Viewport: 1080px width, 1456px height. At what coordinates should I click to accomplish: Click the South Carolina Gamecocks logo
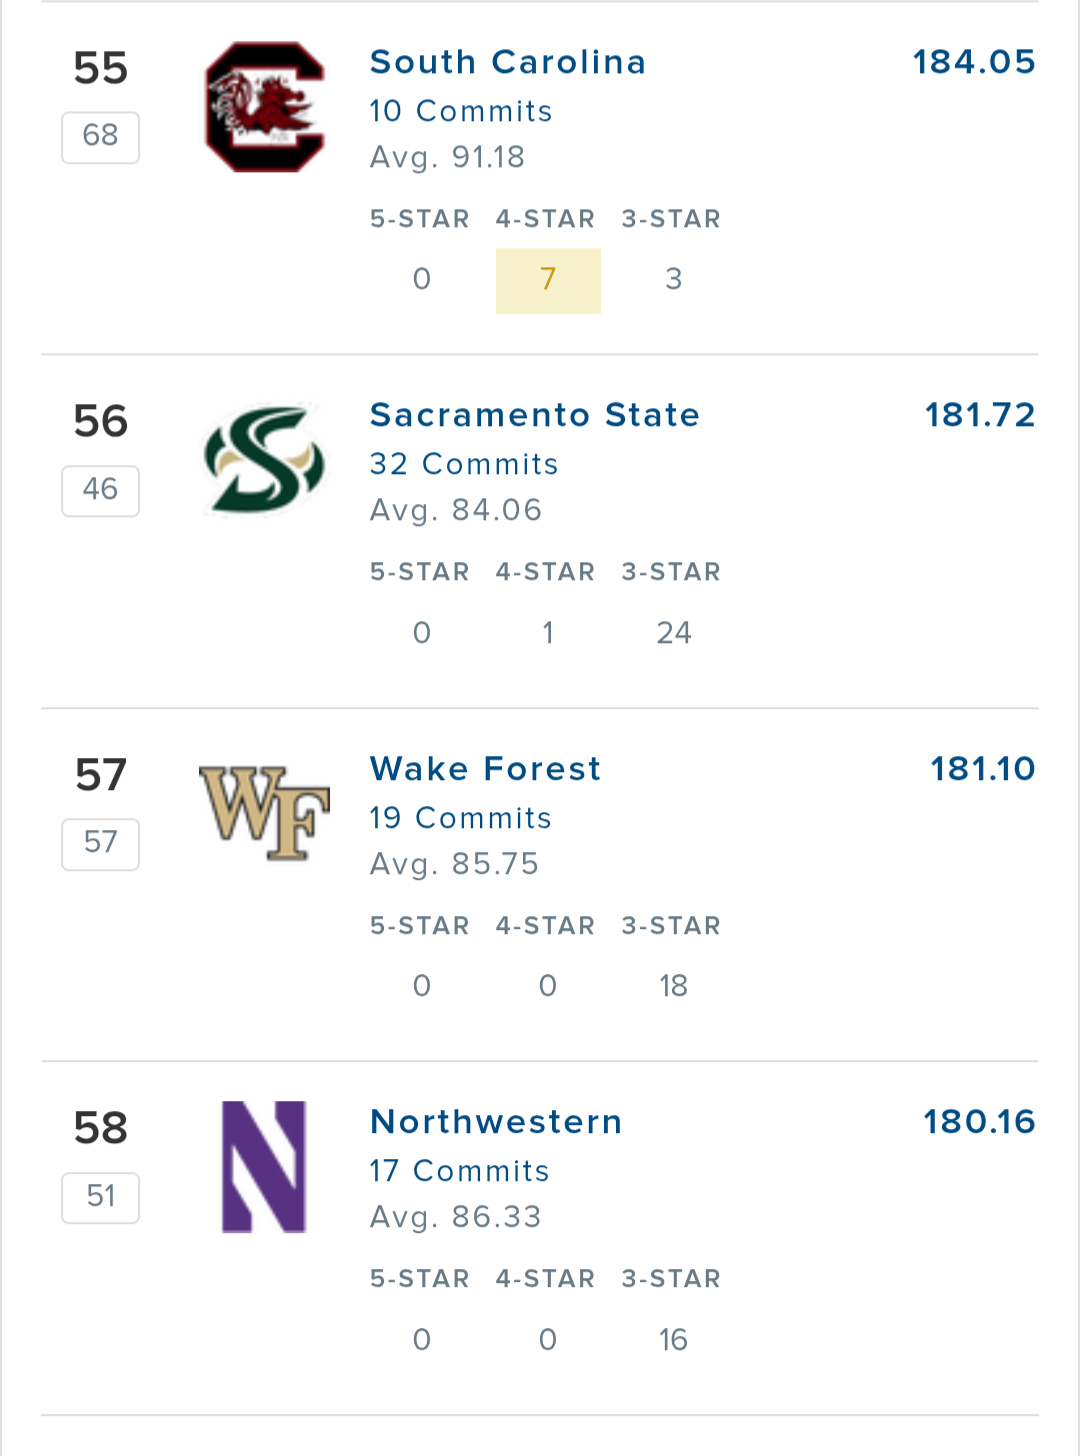click(265, 107)
